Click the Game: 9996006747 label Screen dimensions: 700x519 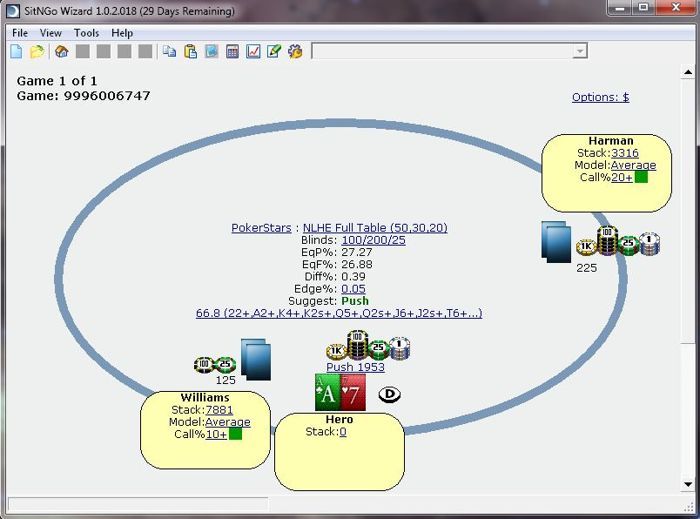[83, 95]
